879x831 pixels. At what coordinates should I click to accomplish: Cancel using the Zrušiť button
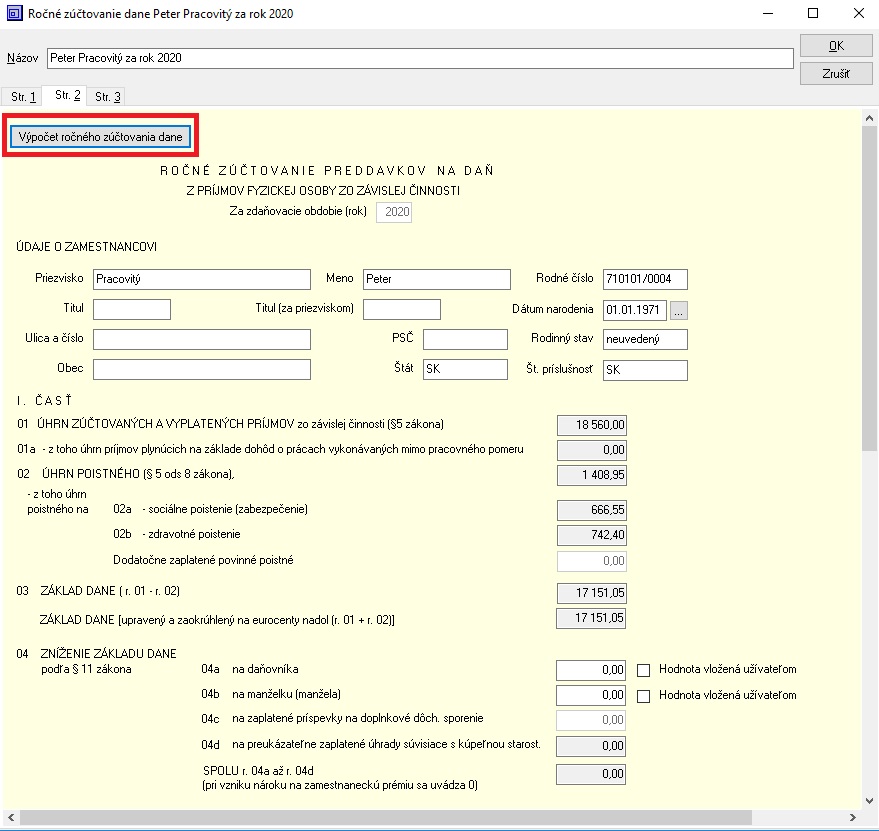point(836,73)
